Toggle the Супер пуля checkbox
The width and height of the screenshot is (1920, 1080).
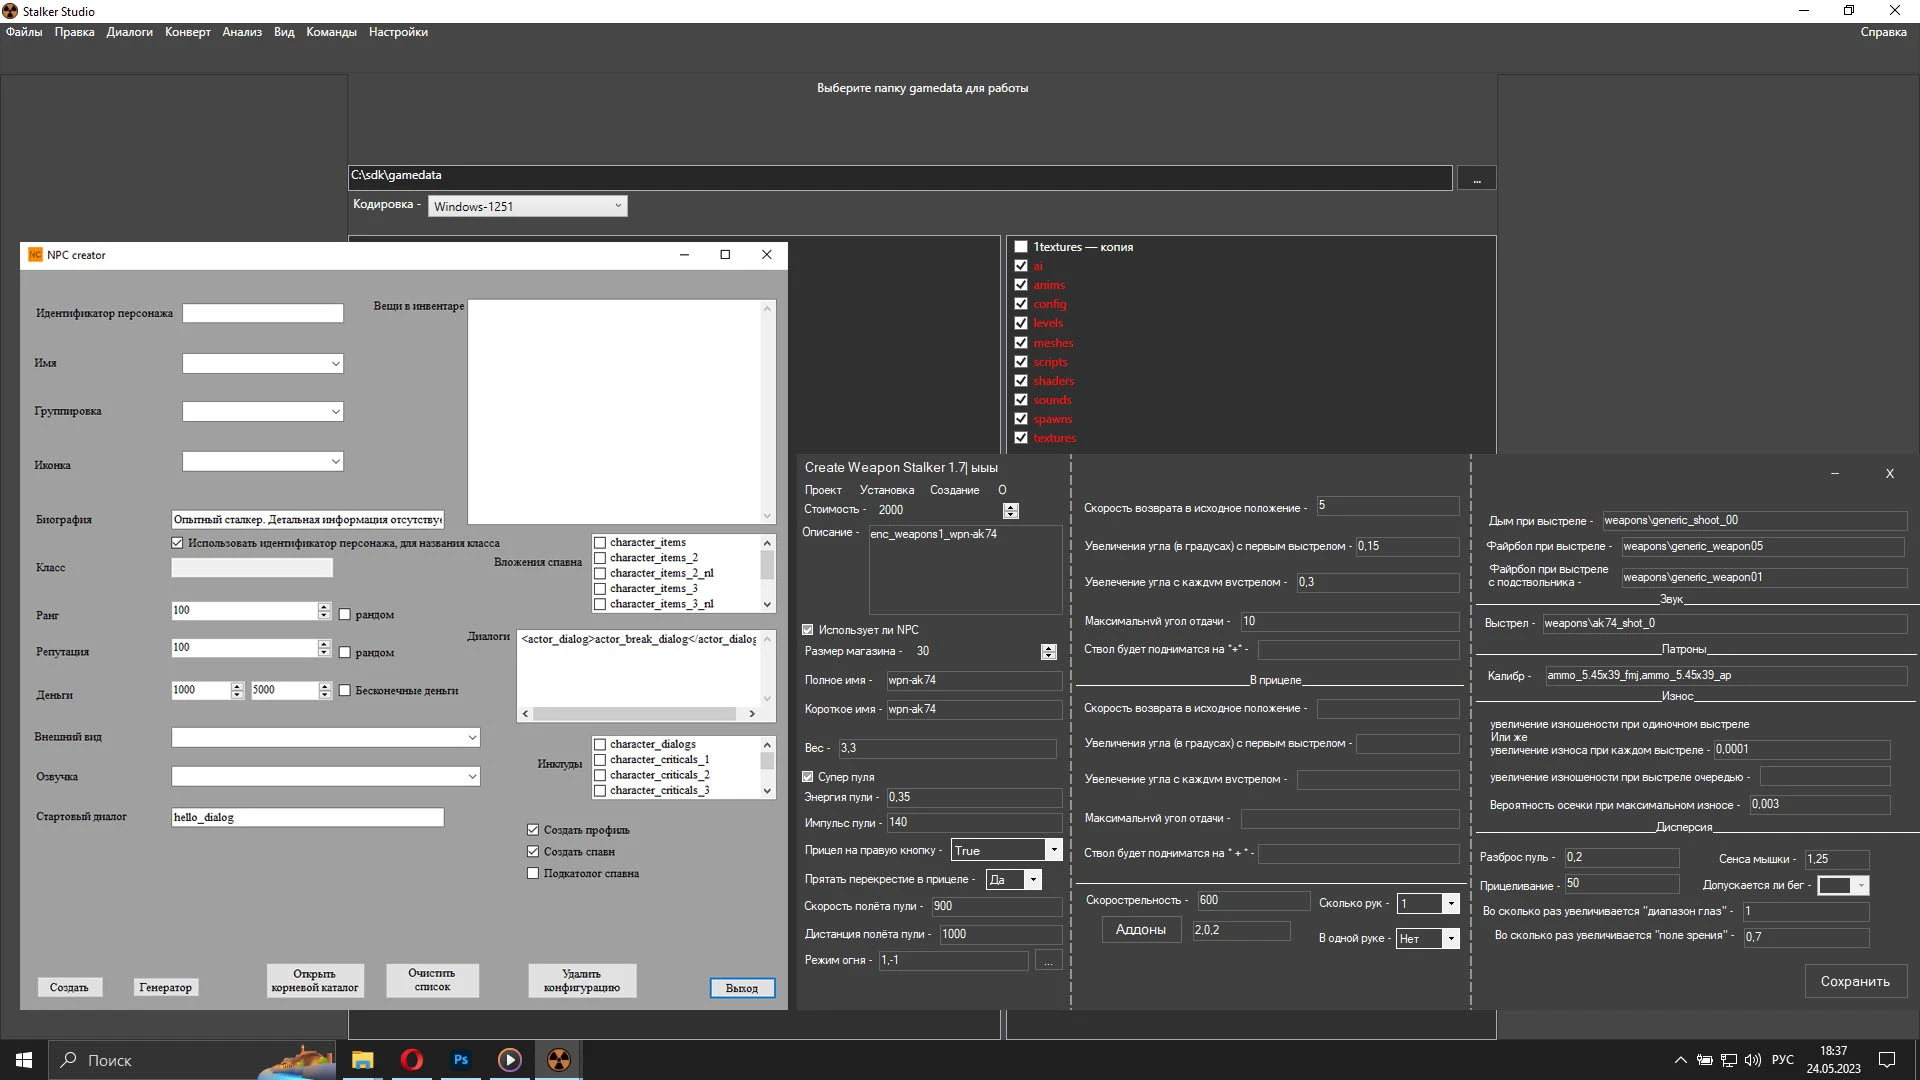tap(808, 777)
